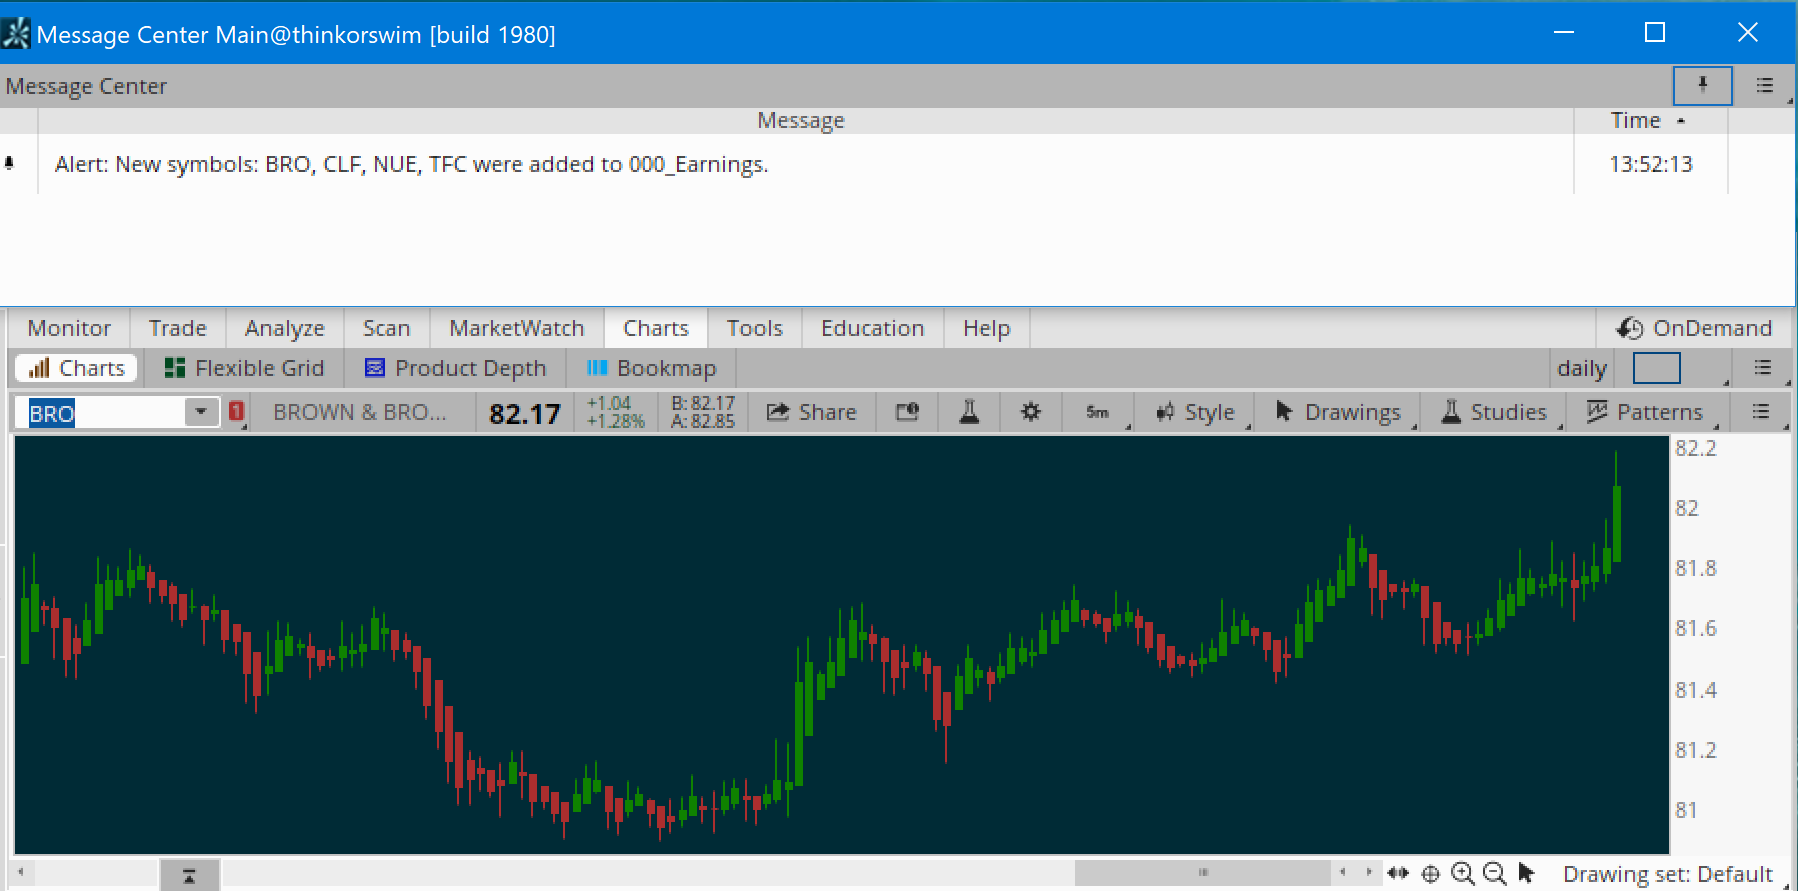Open the Charts sub-tab list menu icon

click(x=1763, y=368)
